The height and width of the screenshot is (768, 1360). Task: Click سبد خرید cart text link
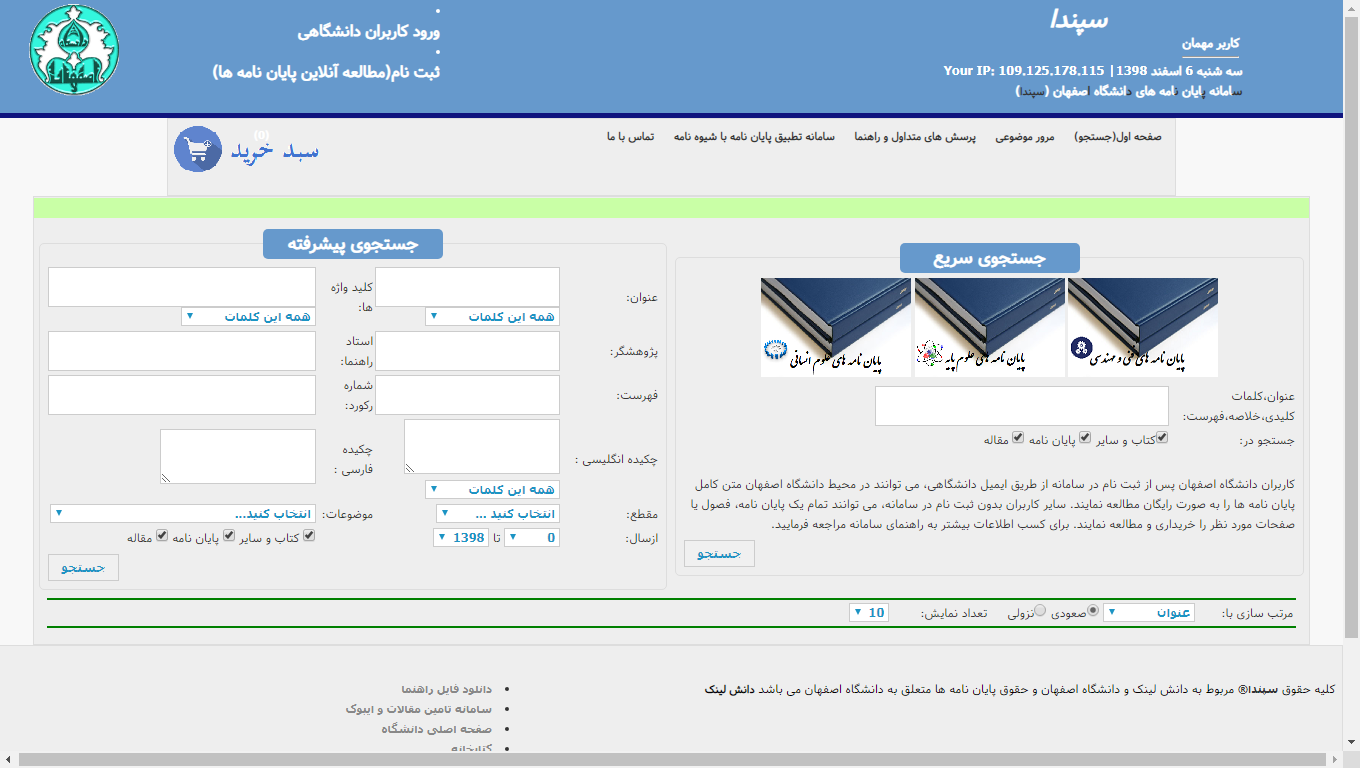(x=275, y=151)
